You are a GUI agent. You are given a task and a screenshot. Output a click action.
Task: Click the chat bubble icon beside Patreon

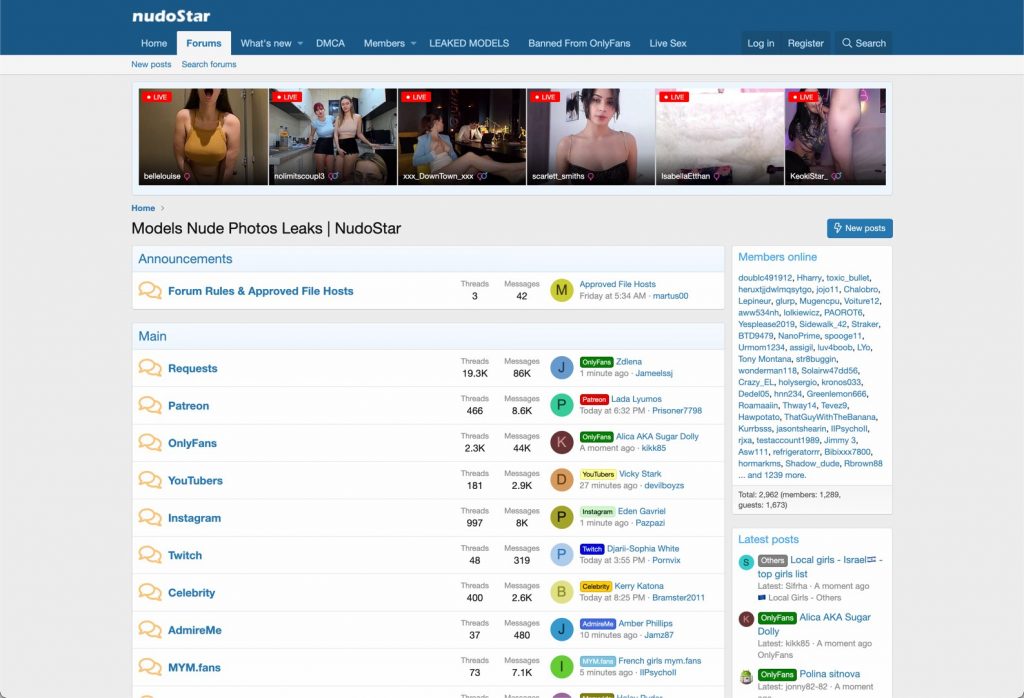(150, 405)
